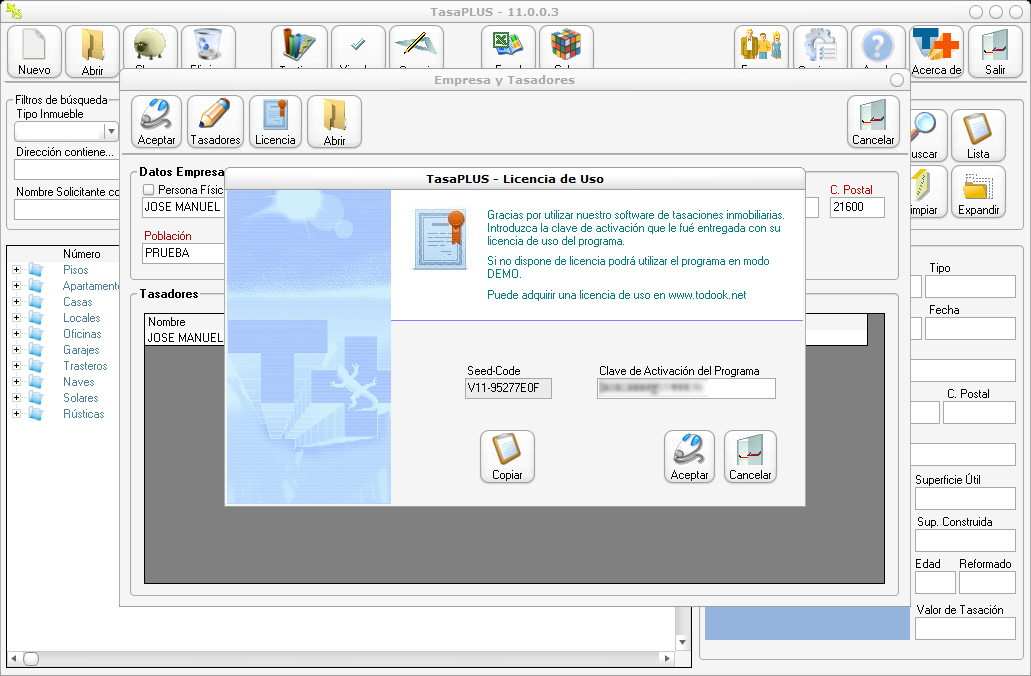Screen dimensions: 1031x676
Task: Expand the Pisos tree node
Action: (x=17, y=270)
